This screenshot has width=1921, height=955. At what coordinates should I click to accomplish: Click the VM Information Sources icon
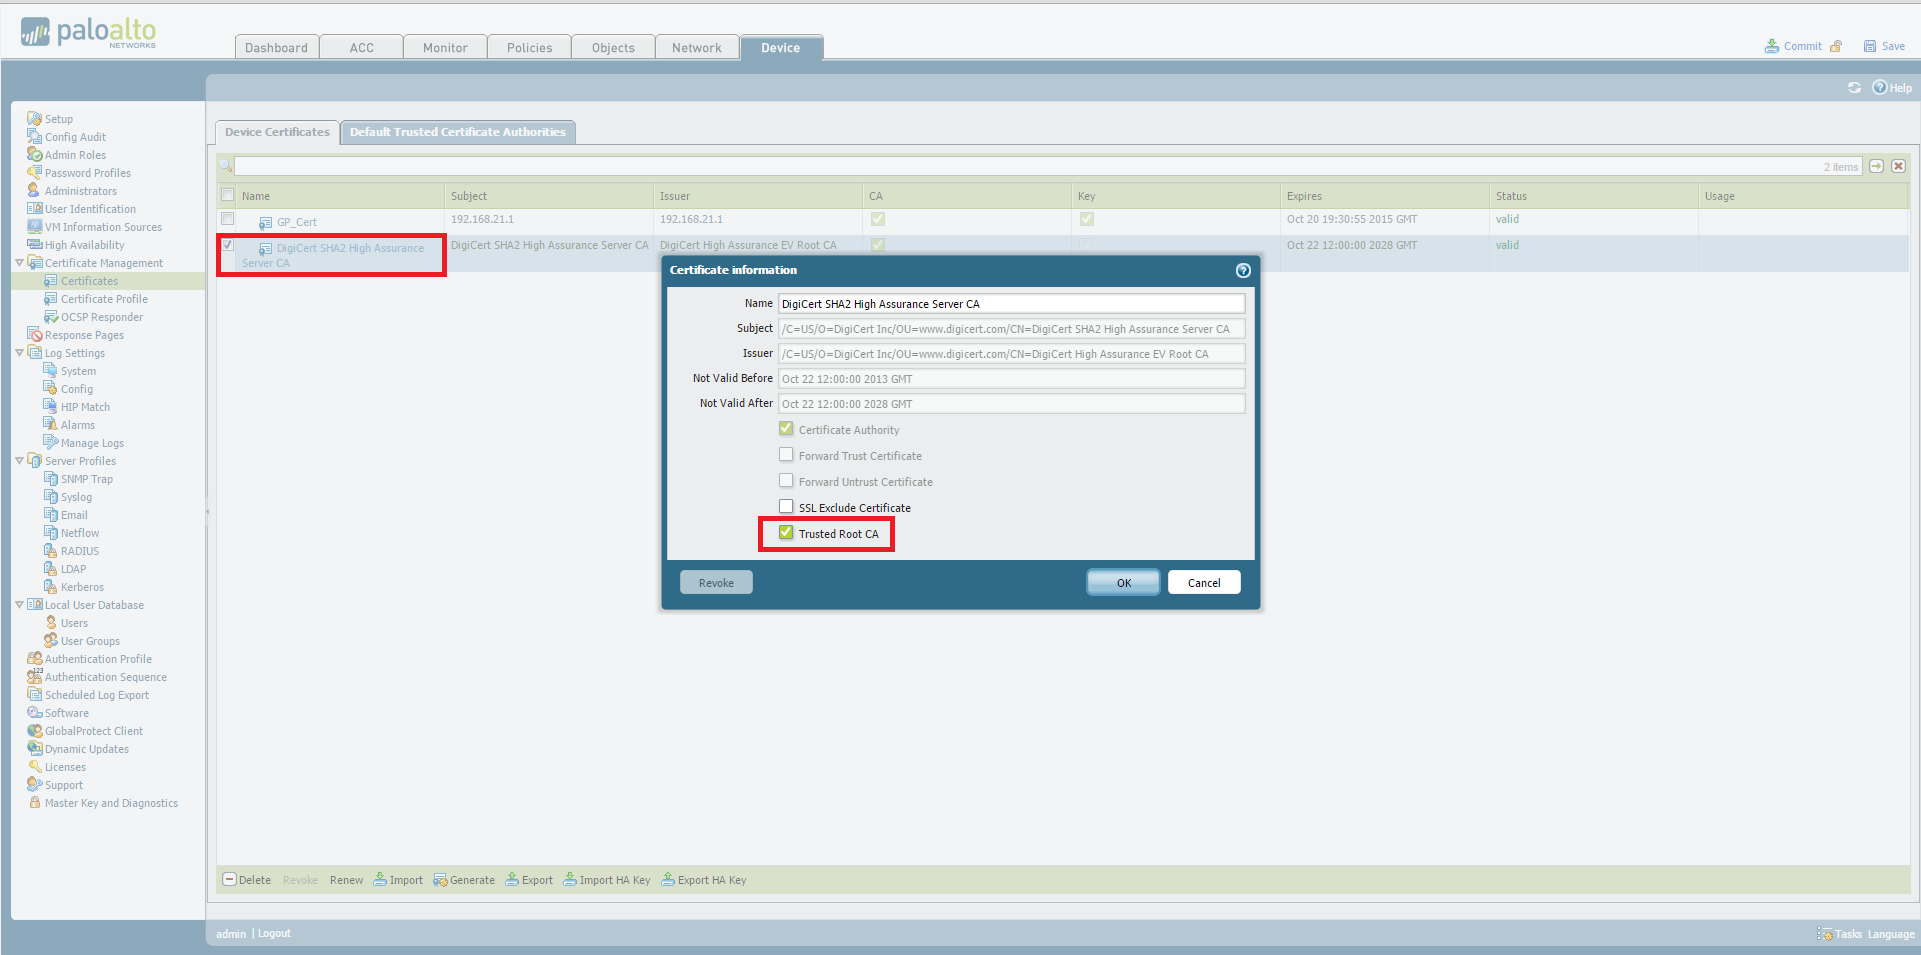coord(34,227)
